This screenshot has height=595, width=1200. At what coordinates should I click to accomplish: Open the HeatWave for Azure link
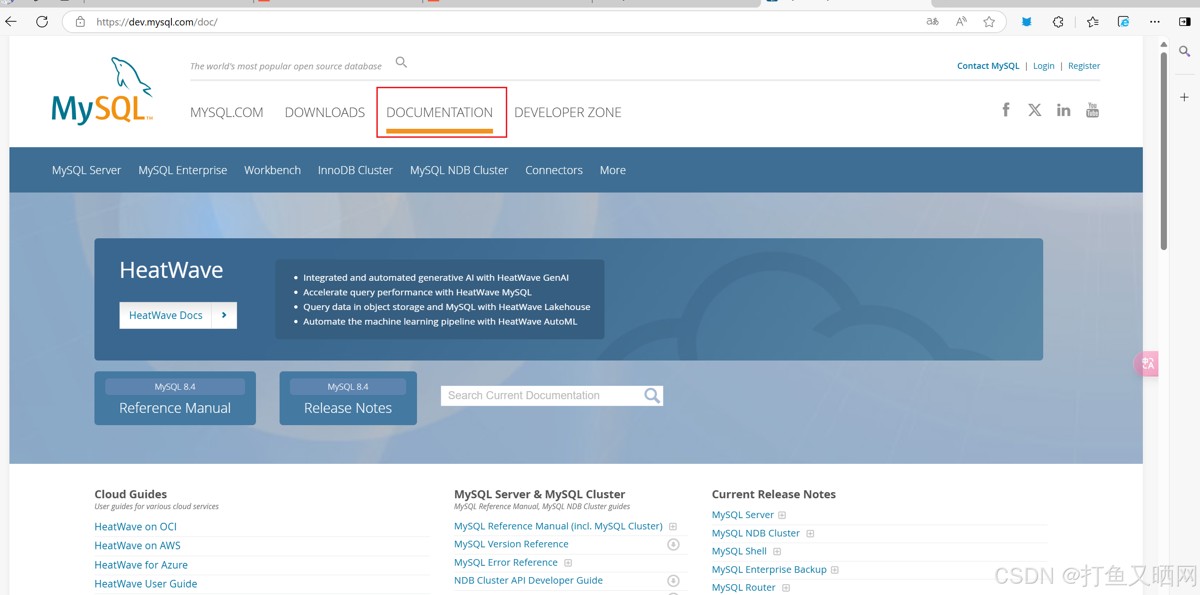pos(141,565)
